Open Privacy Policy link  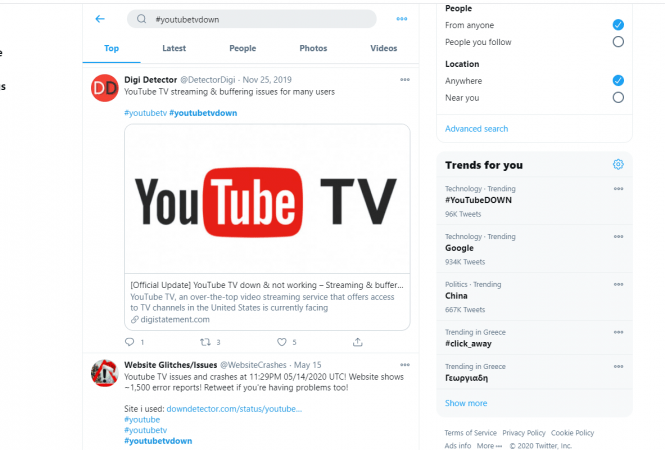[524, 433]
